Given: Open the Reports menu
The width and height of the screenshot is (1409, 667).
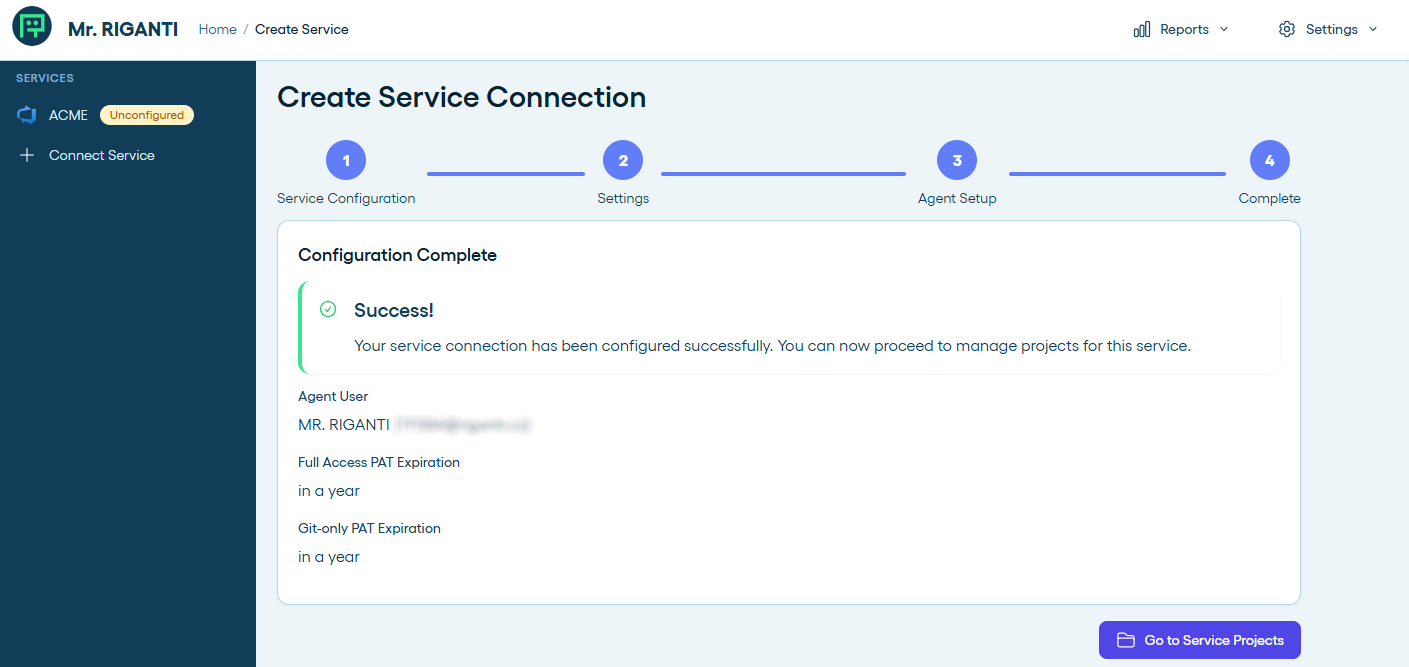Looking at the screenshot, I should coord(1184,30).
